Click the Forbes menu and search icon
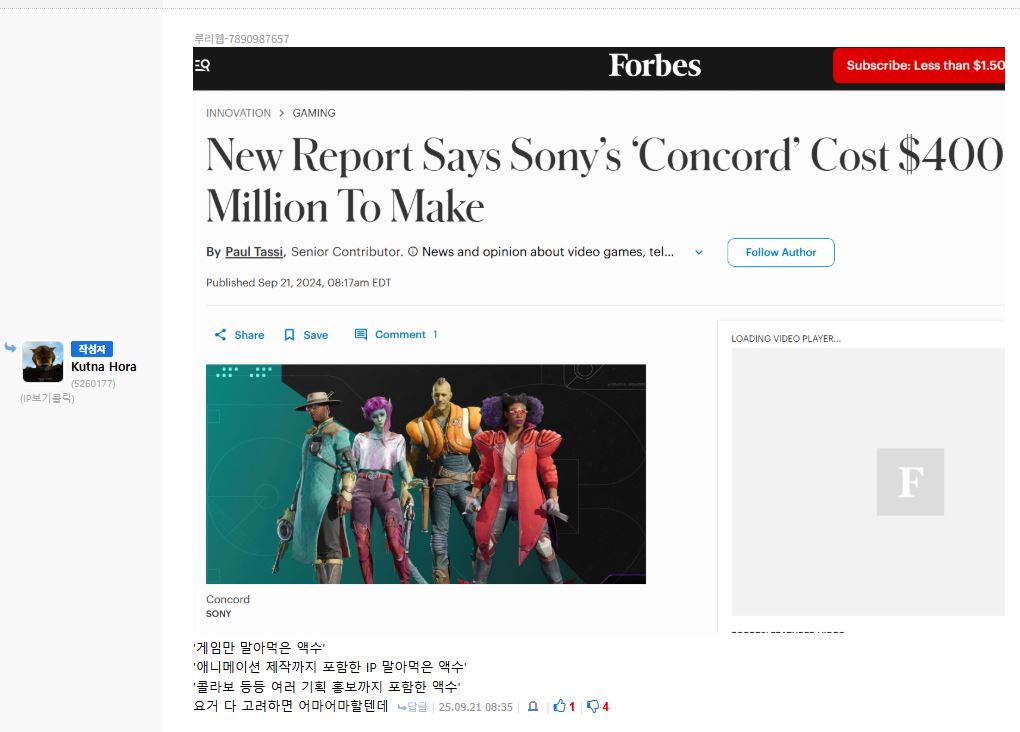Image resolution: width=1020 pixels, height=732 pixels. (202, 66)
